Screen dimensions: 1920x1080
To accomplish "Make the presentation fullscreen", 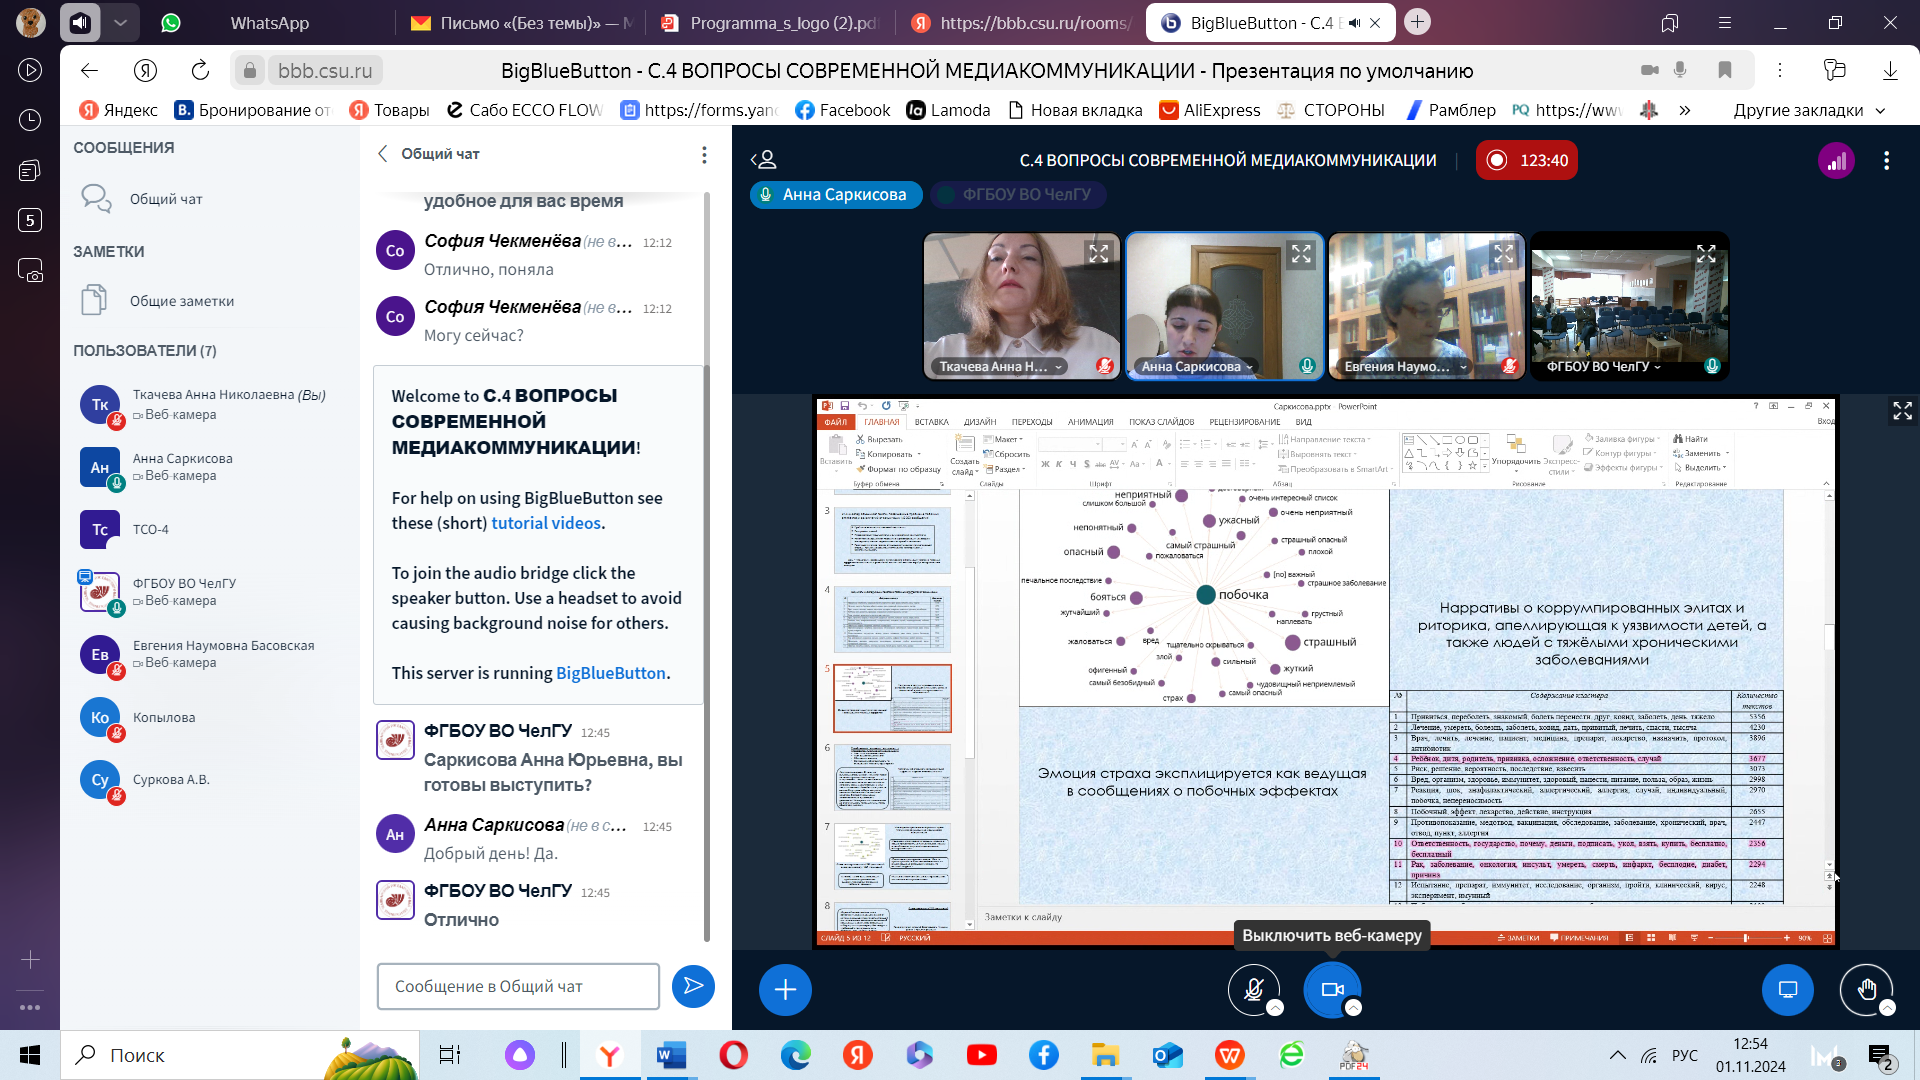I will pos(1902,411).
